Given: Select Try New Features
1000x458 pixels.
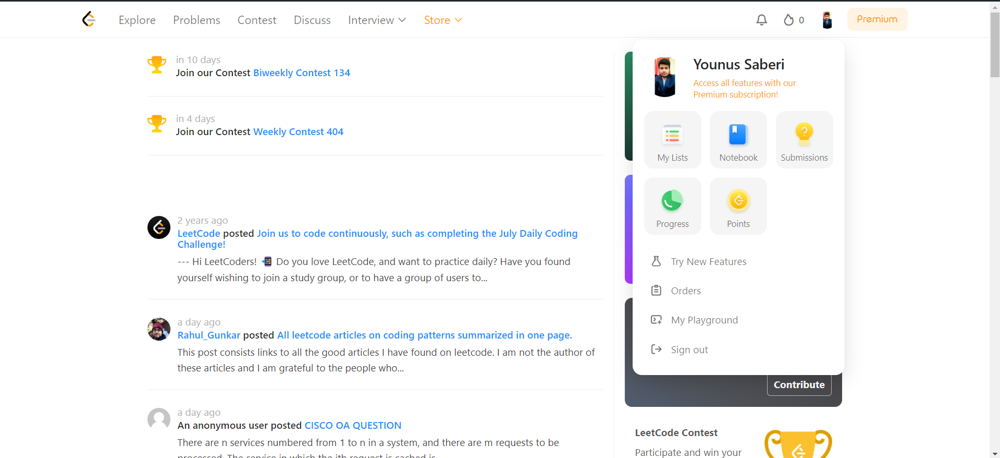Looking at the screenshot, I should [x=708, y=262].
